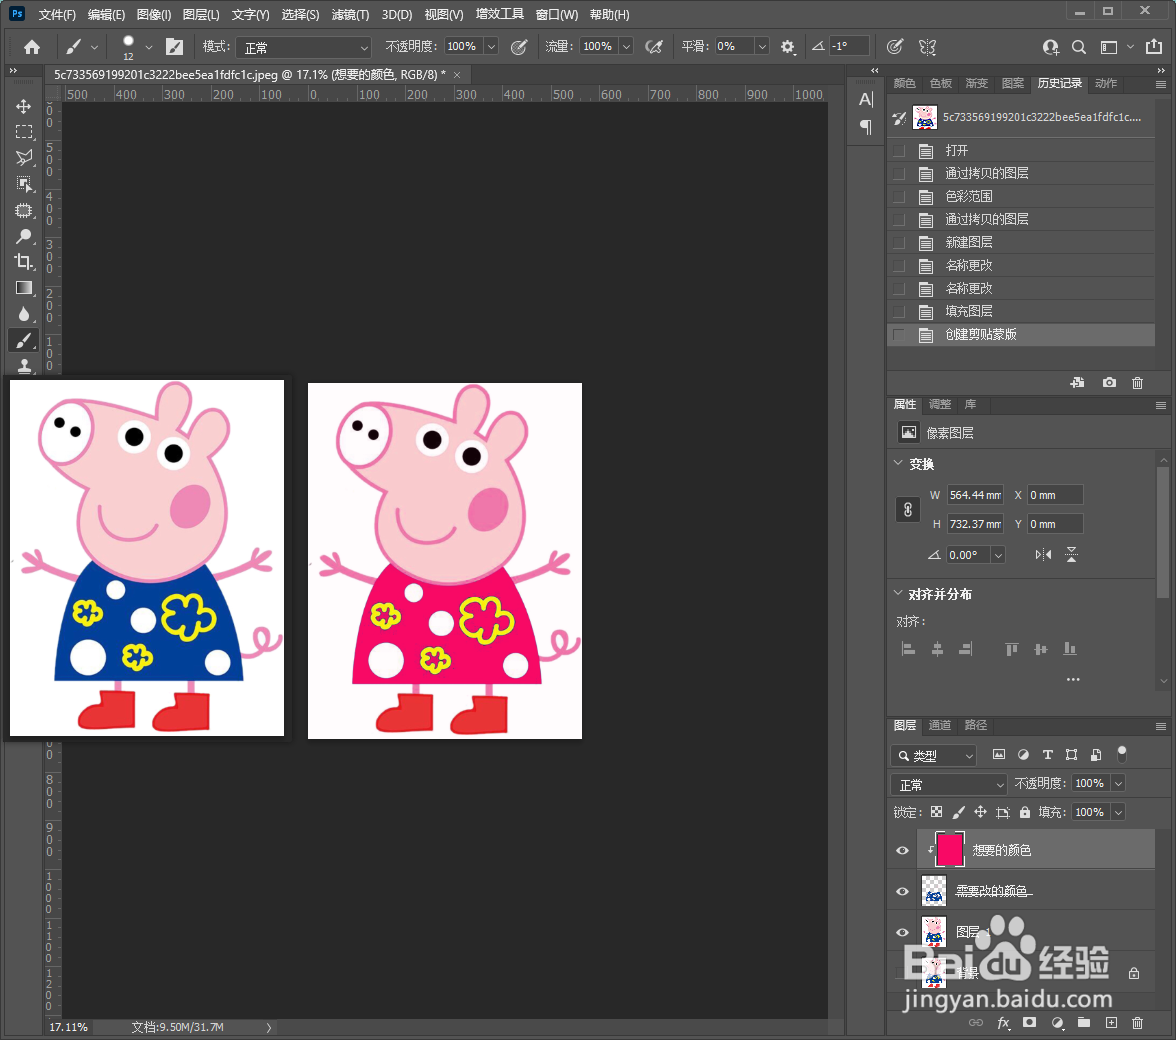Open the 文件(F) menu
1176x1040 pixels.
(x=57, y=14)
